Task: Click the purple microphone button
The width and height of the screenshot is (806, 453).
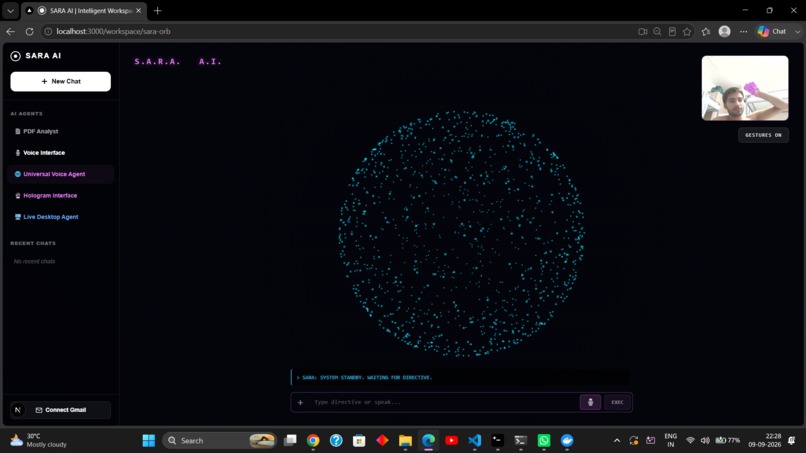Action: point(590,402)
